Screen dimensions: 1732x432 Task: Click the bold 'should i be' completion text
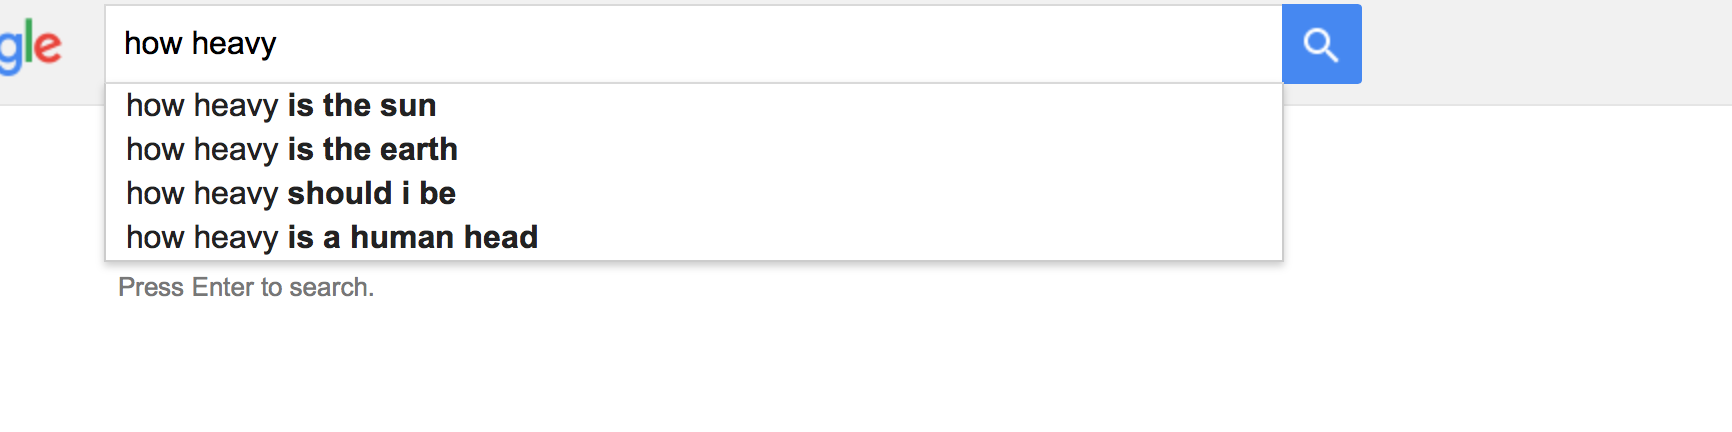click(x=372, y=193)
